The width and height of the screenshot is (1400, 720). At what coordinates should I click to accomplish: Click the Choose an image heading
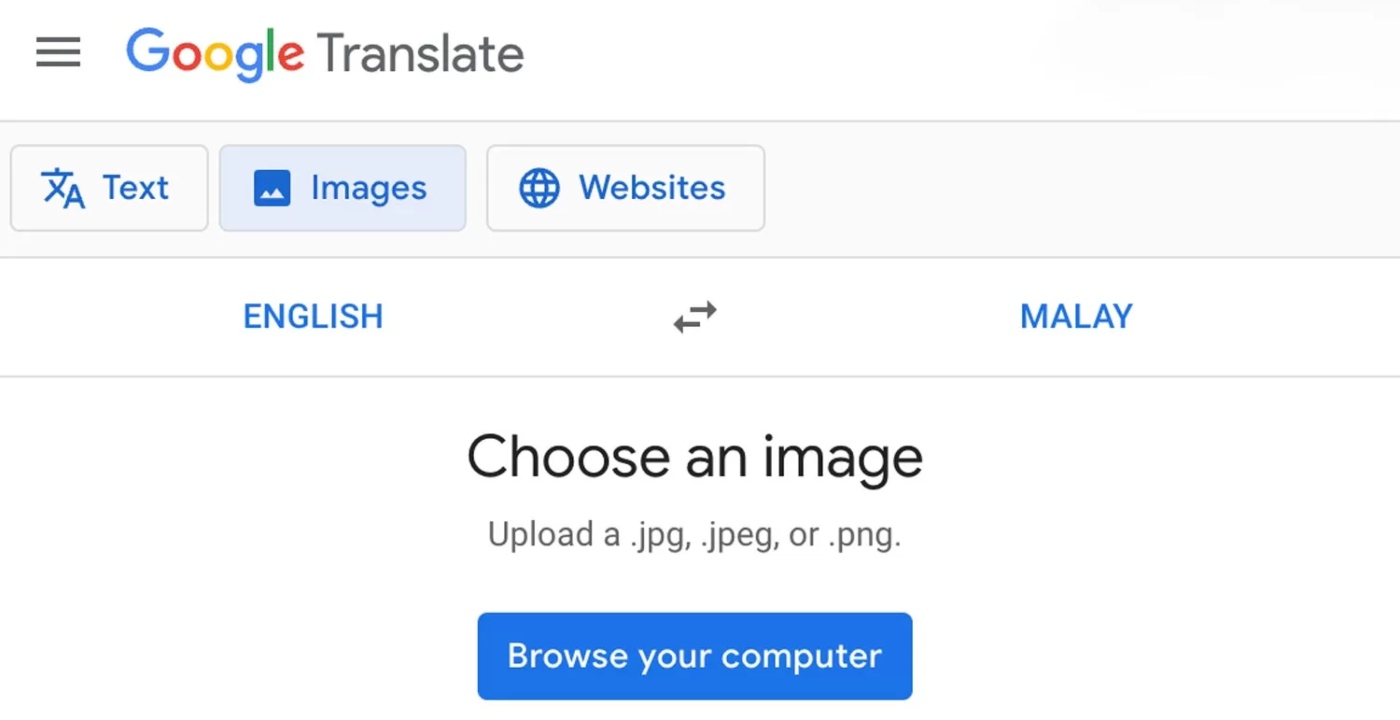point(694,457)
